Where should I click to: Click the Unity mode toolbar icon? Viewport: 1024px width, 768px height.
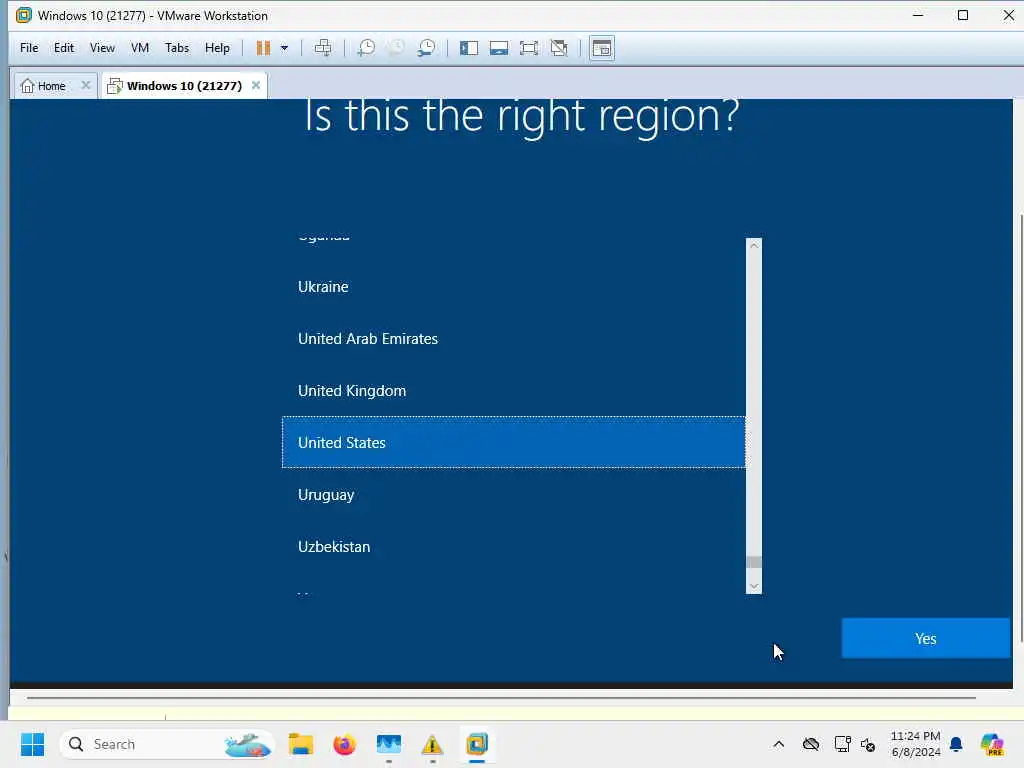559,48
